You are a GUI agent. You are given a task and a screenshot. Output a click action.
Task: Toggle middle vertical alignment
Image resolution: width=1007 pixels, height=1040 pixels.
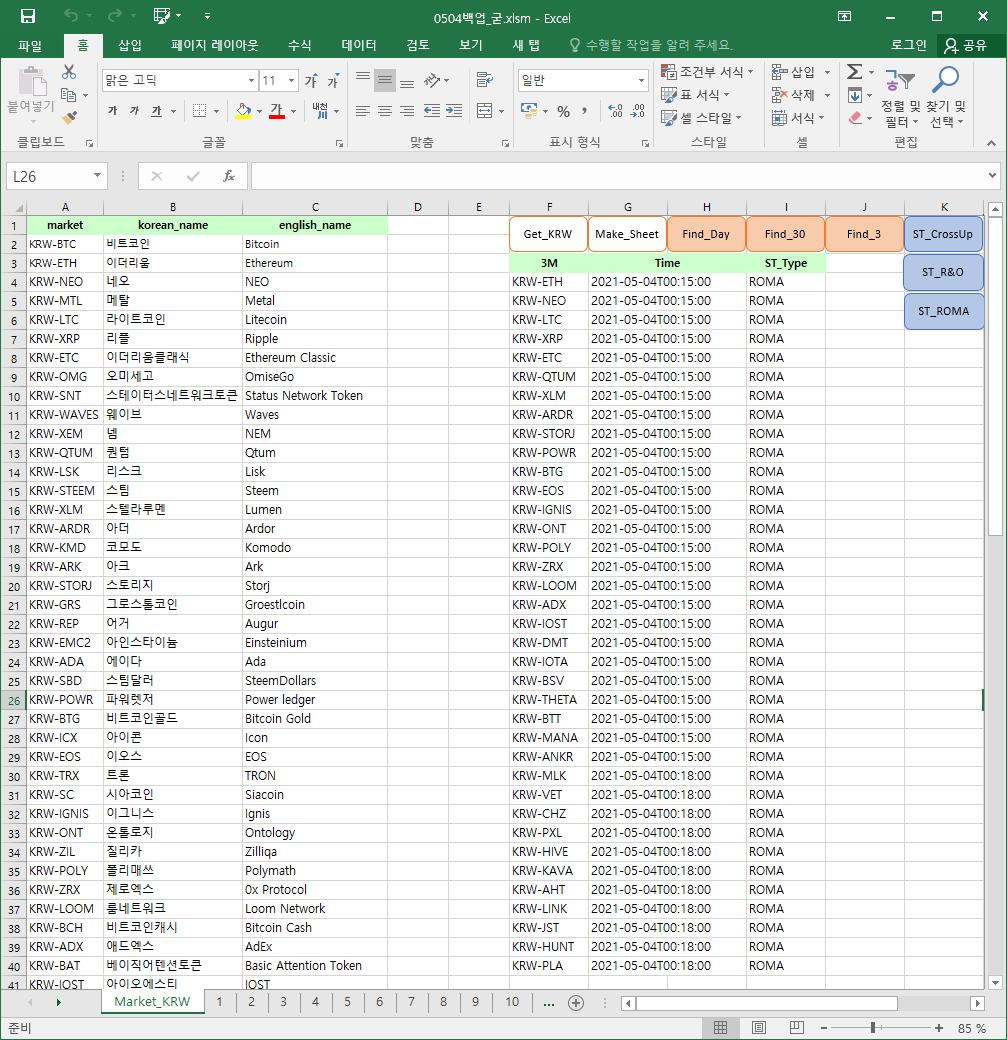coord(385,80)
